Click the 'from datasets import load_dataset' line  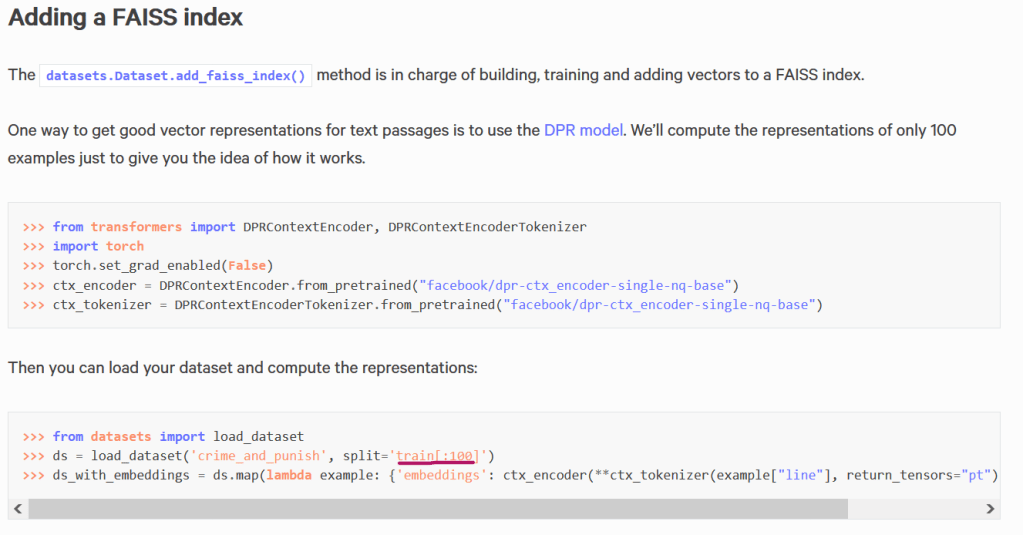178,436
